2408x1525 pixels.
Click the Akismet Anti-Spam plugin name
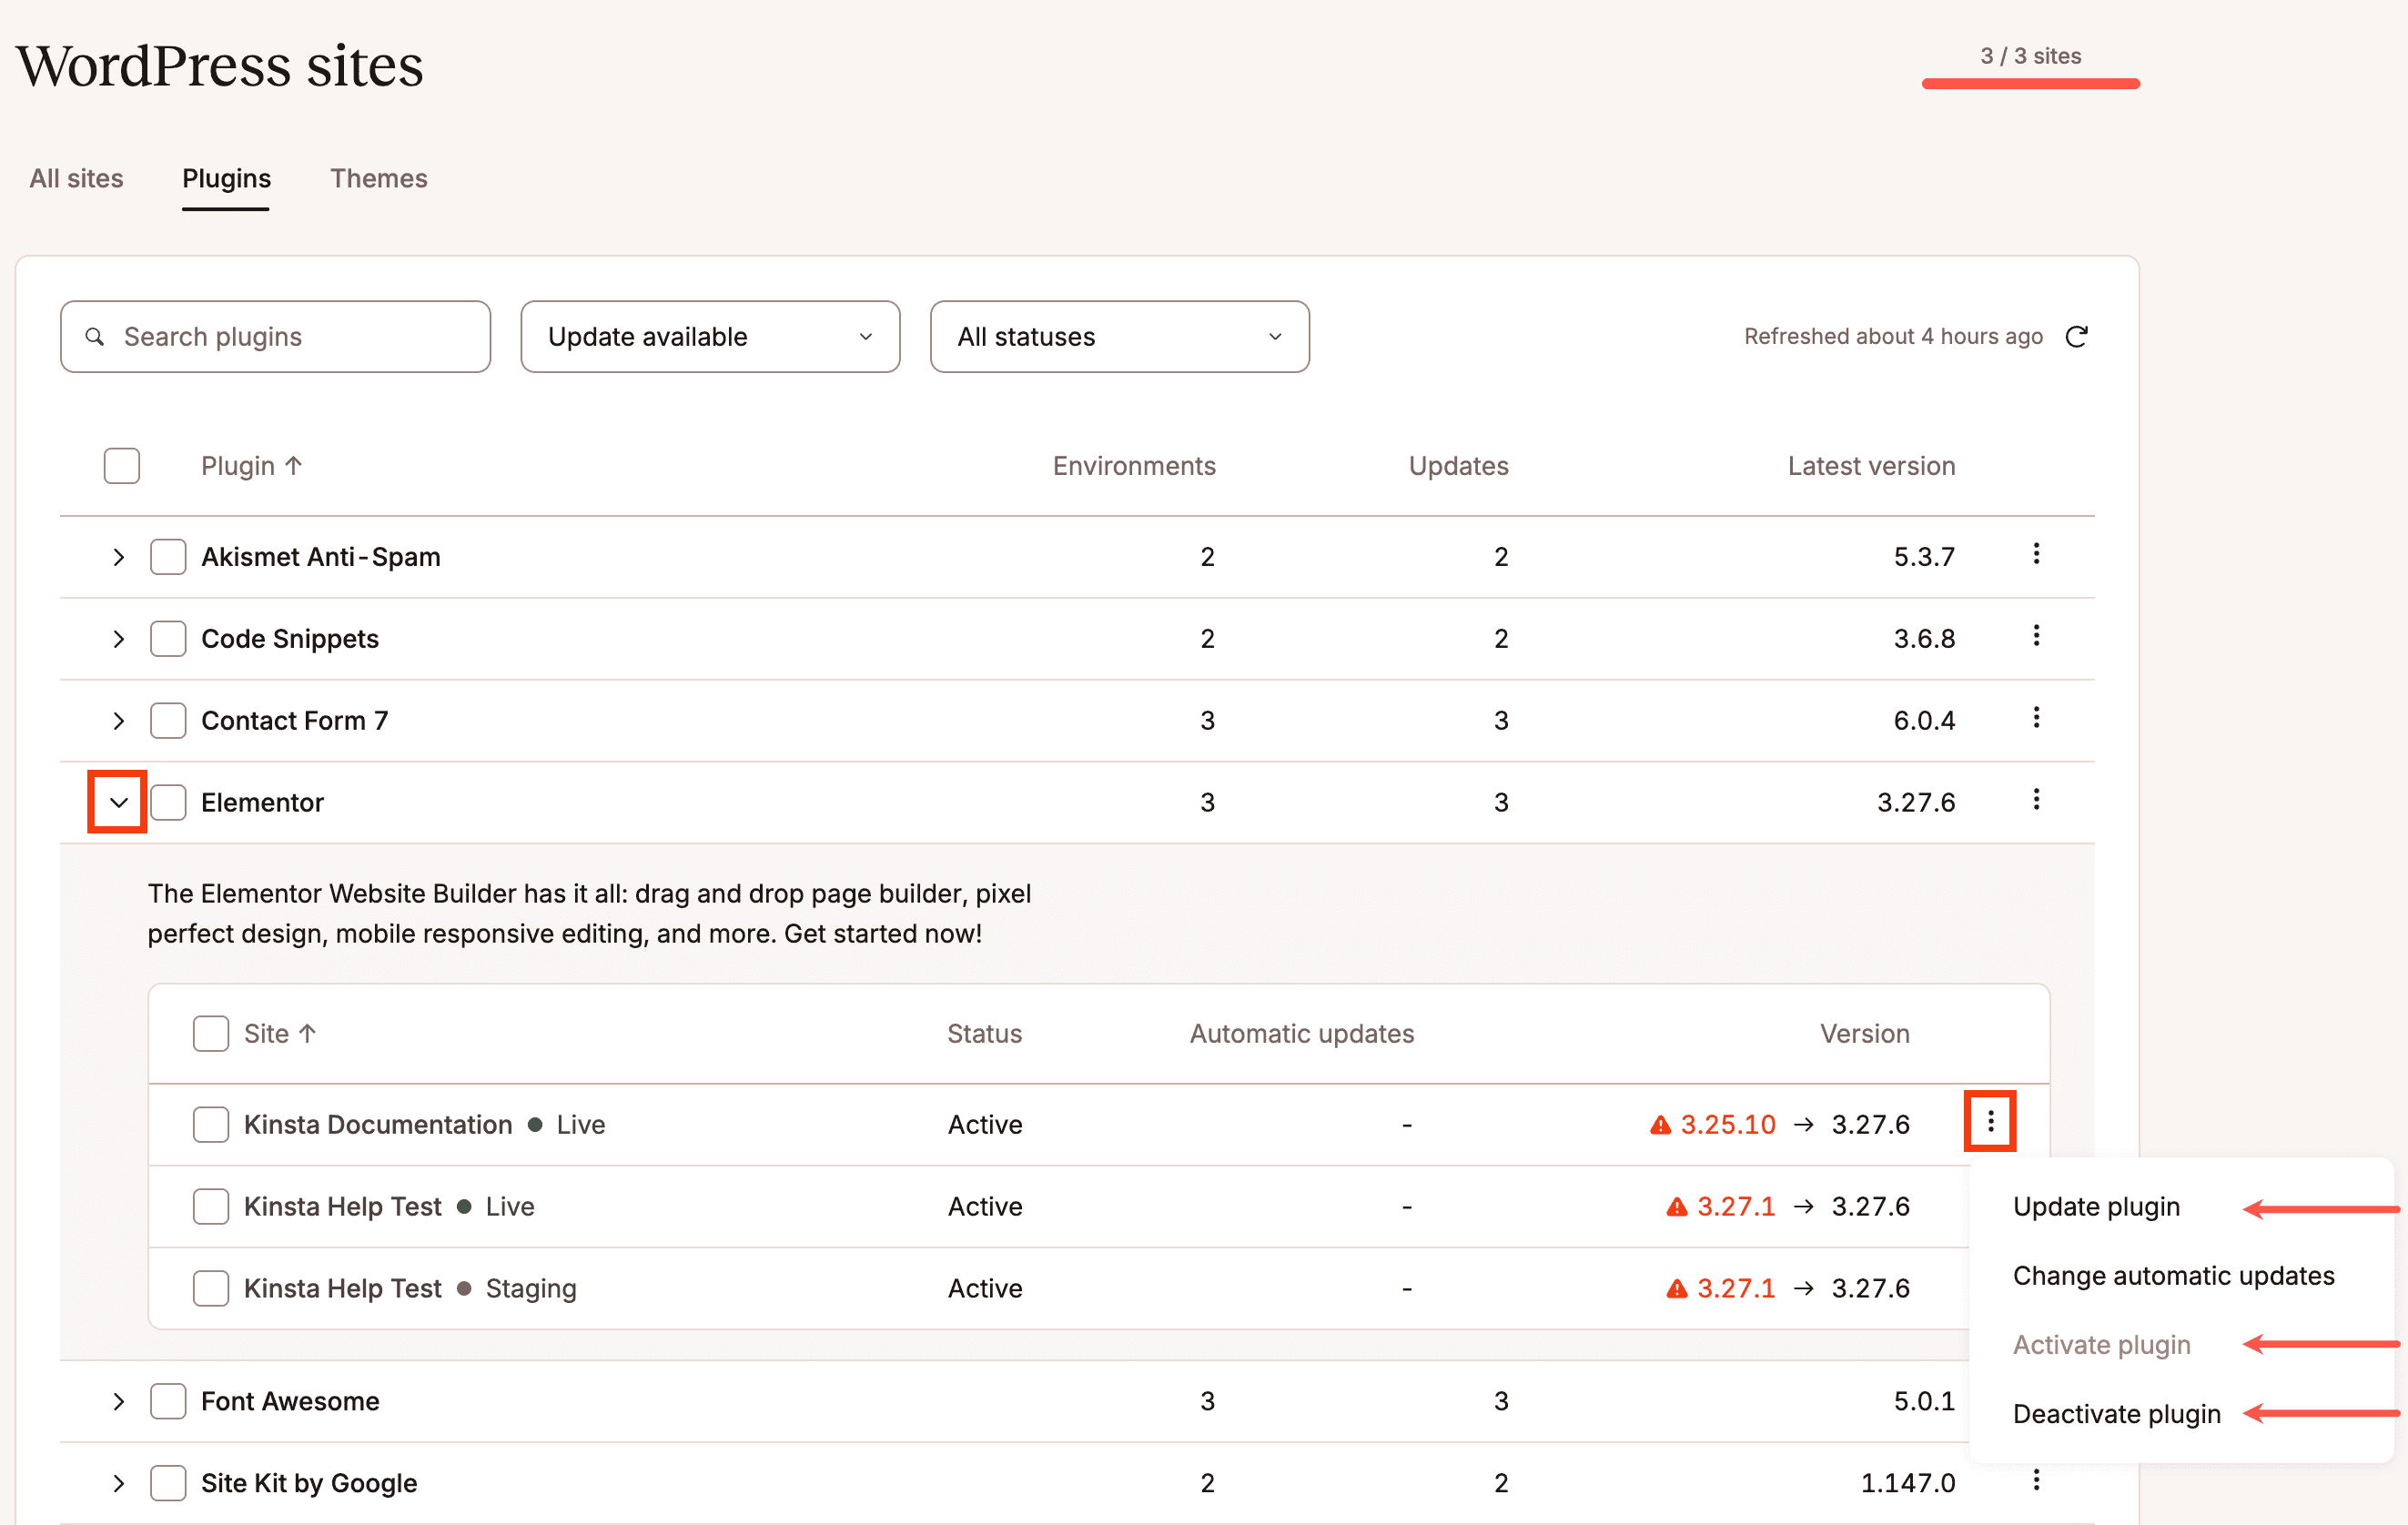(320, 557)
